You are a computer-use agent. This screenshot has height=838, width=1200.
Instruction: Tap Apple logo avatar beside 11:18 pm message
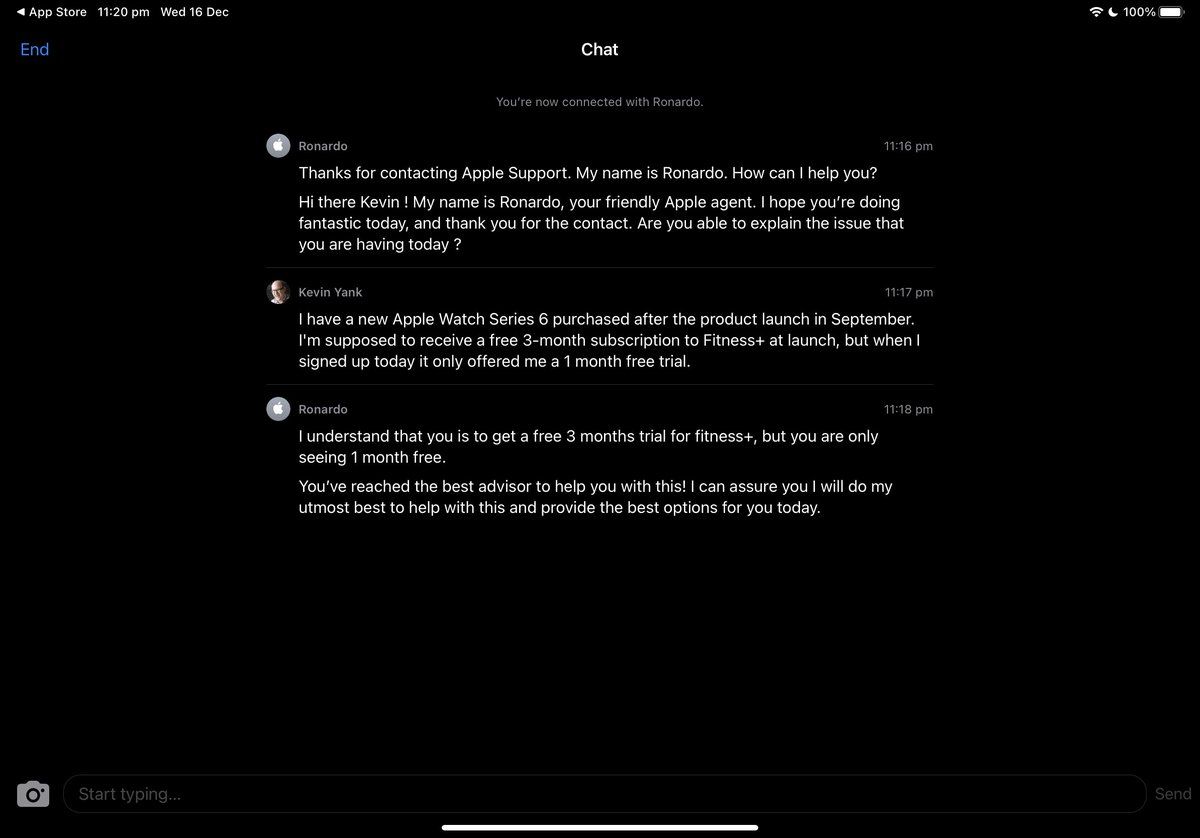(278, 409)
